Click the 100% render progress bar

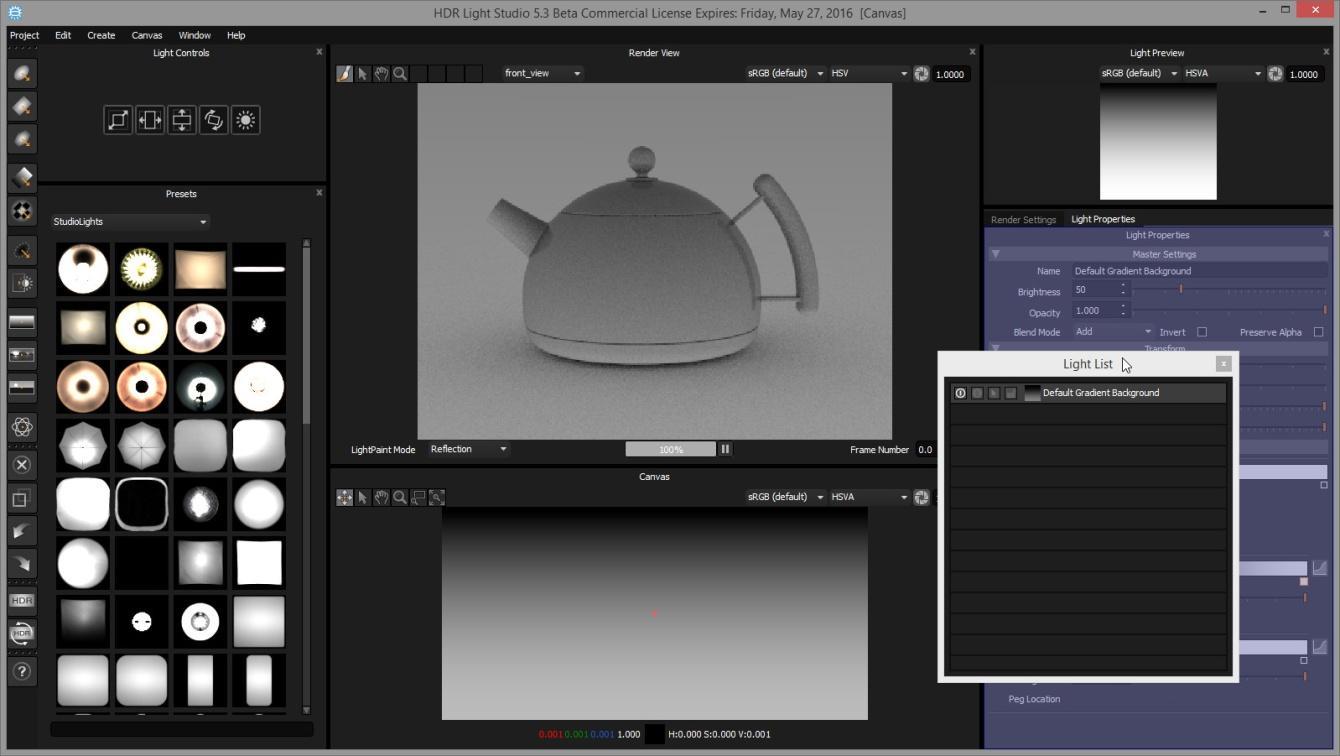(671, 450)
